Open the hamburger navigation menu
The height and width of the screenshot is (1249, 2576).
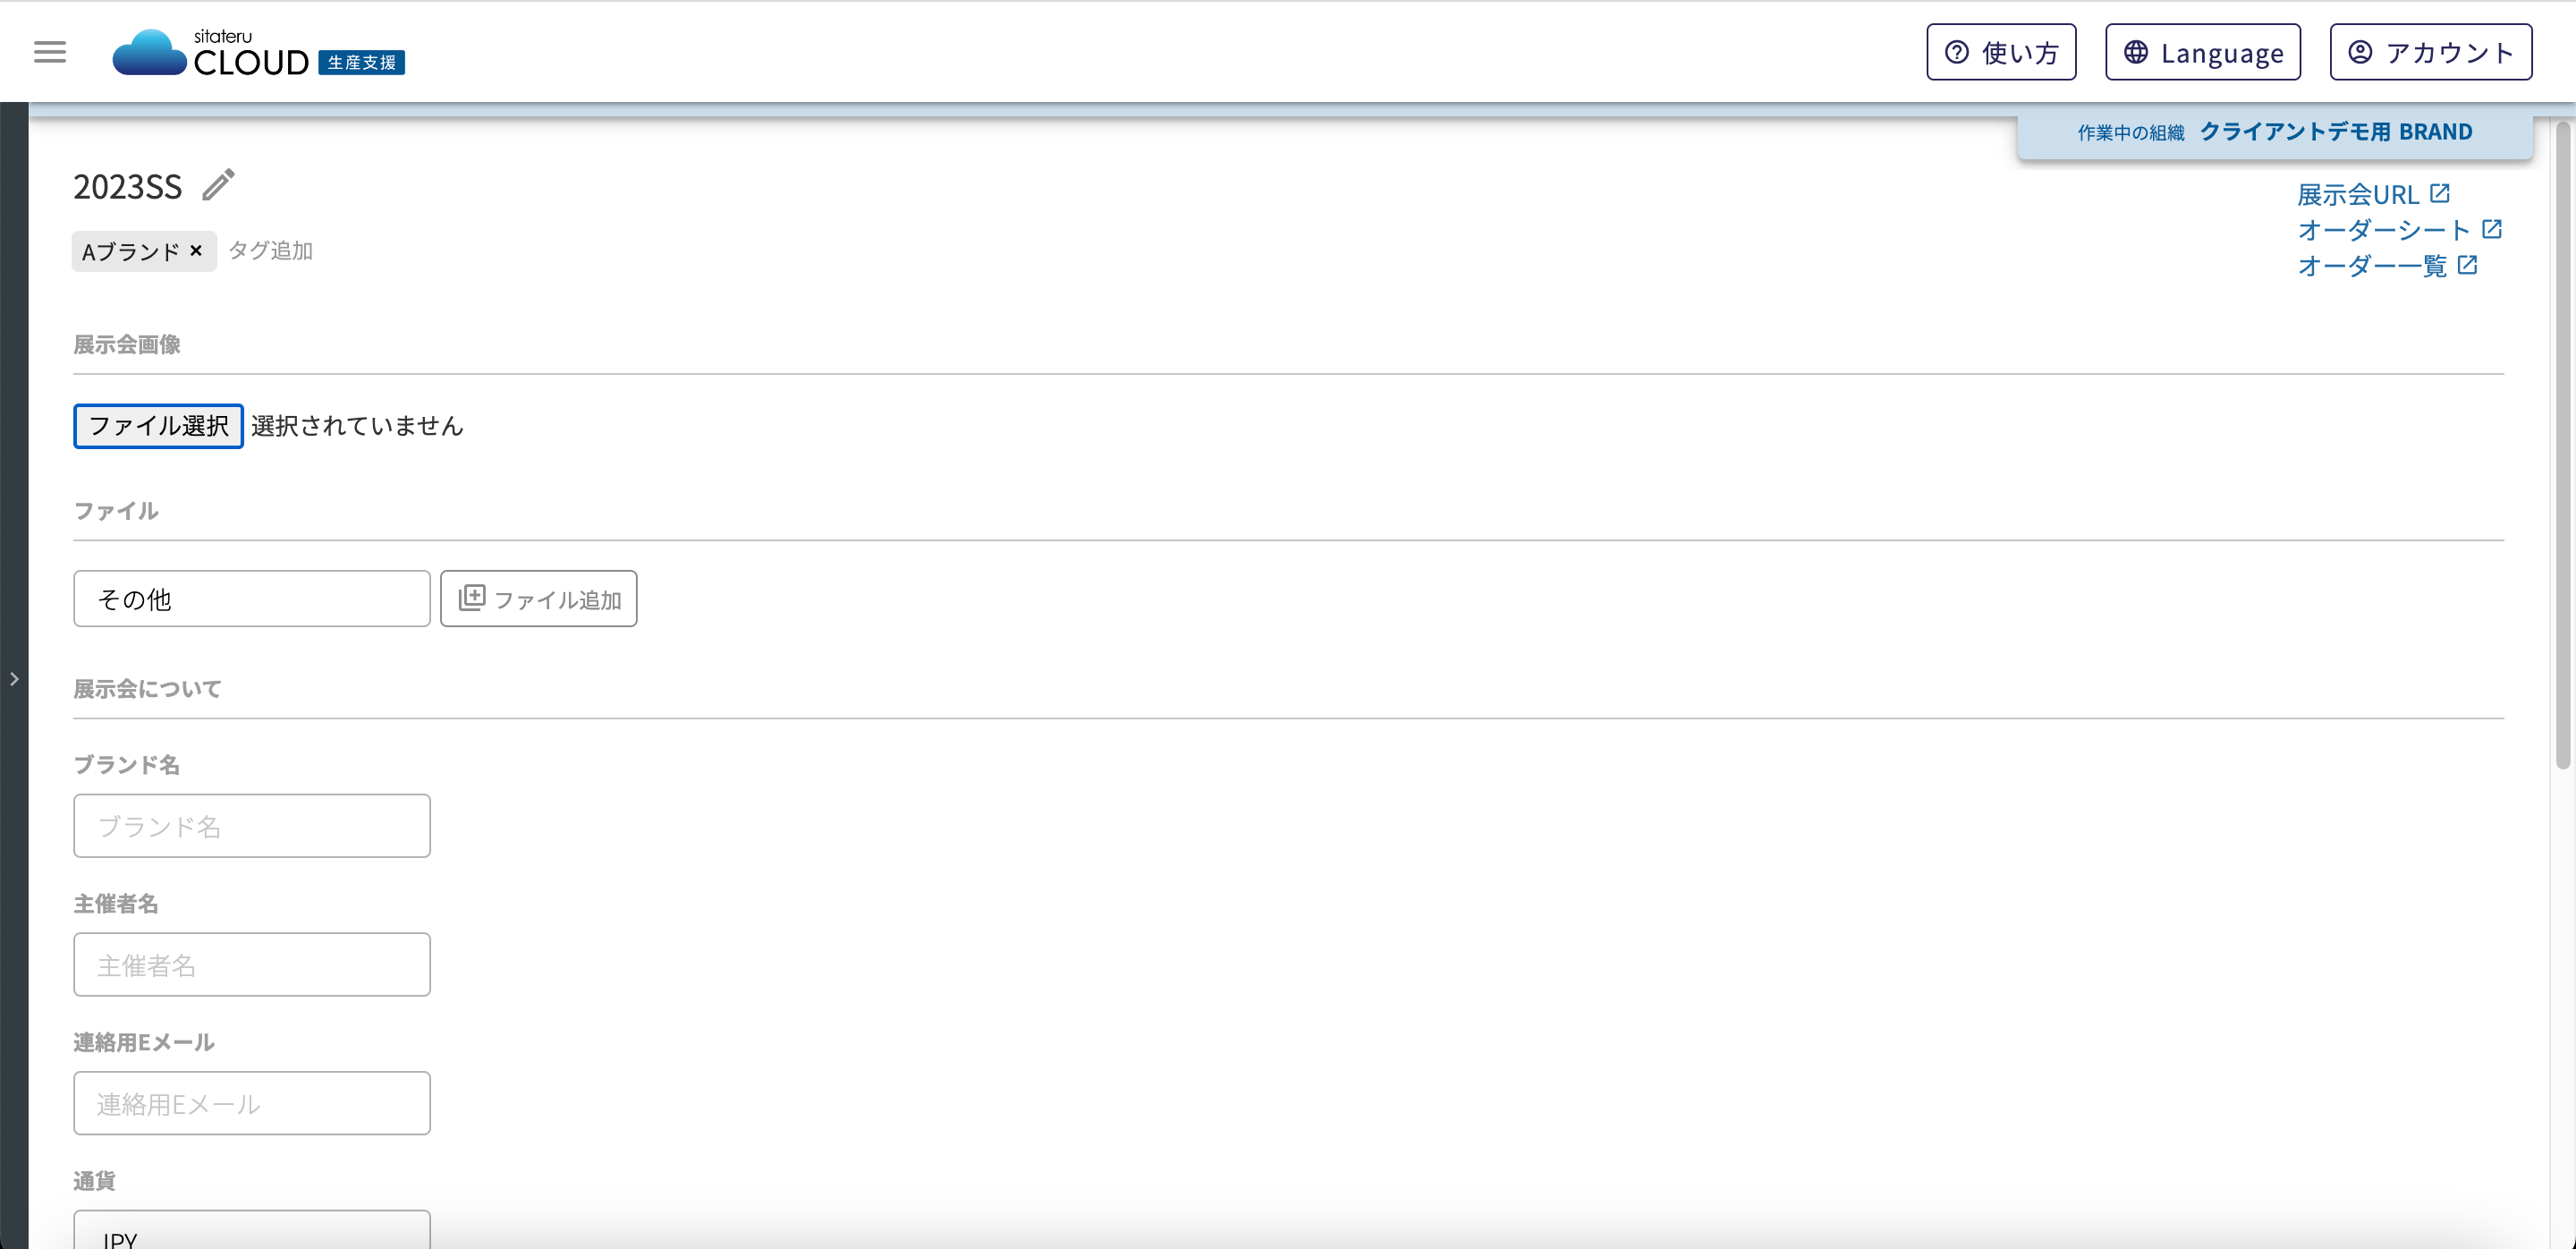click(50, 52)
